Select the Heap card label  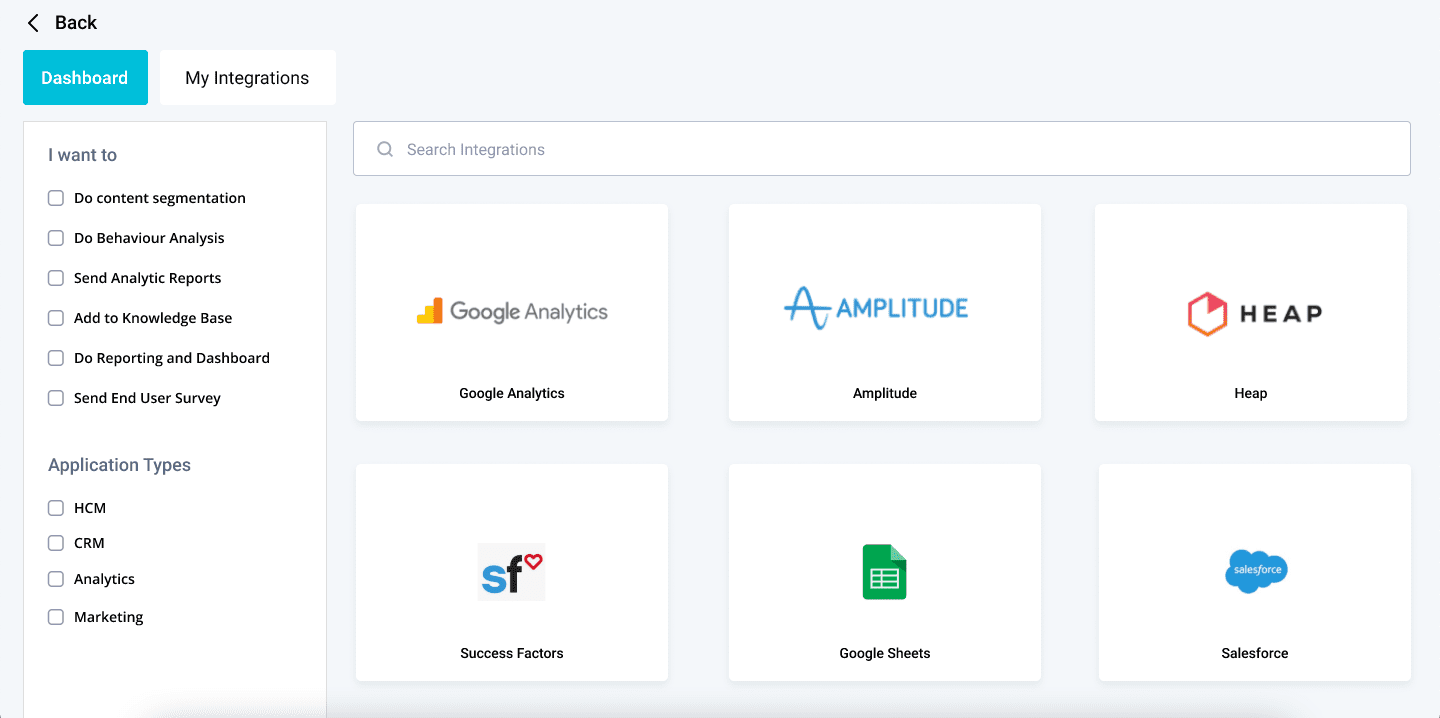pos(1251,393)
